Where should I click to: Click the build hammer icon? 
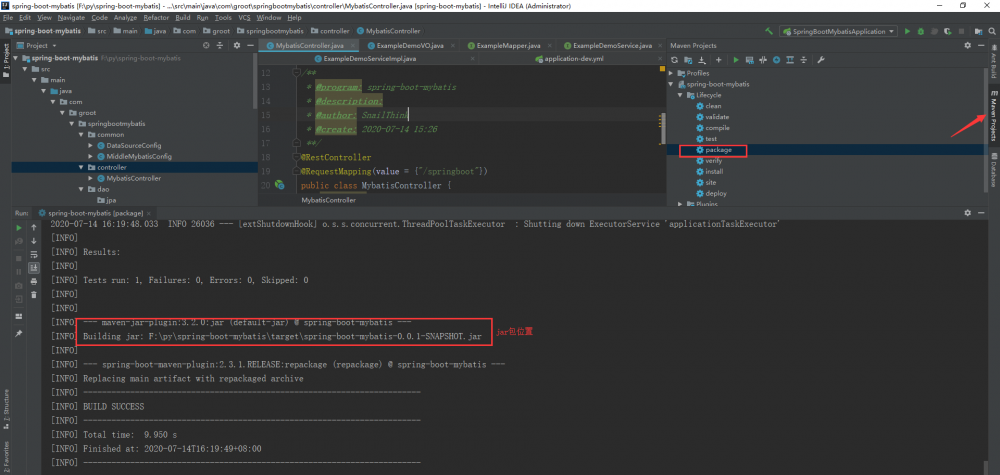click(771, 31)
